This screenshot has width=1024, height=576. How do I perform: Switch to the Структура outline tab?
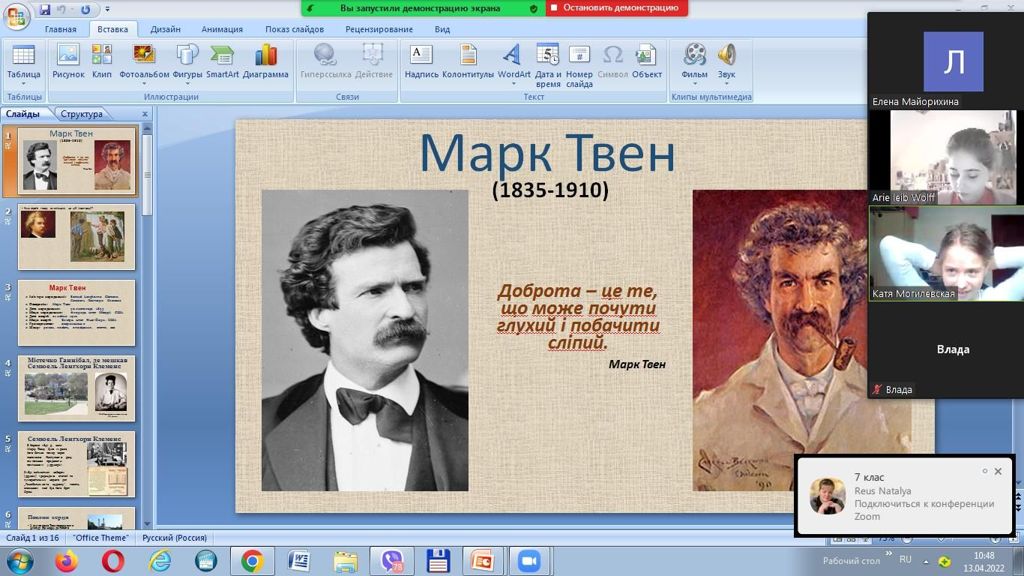(81, 114)
